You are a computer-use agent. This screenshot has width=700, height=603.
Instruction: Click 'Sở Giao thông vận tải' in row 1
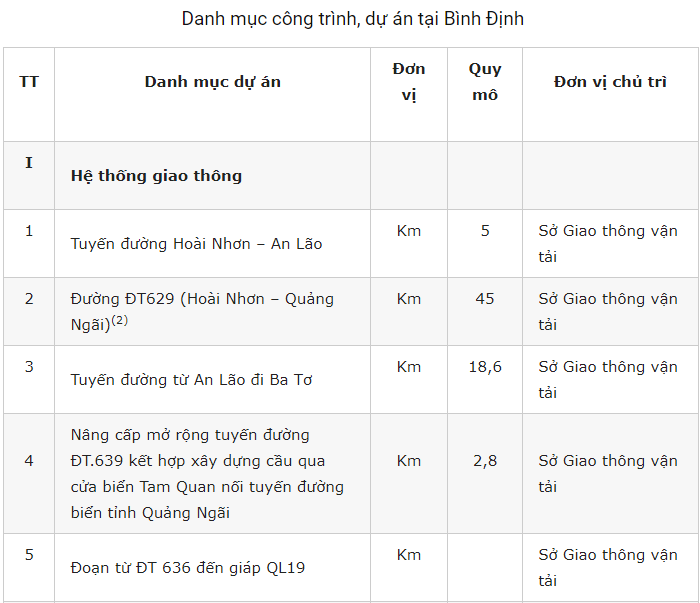pos(608,244)
